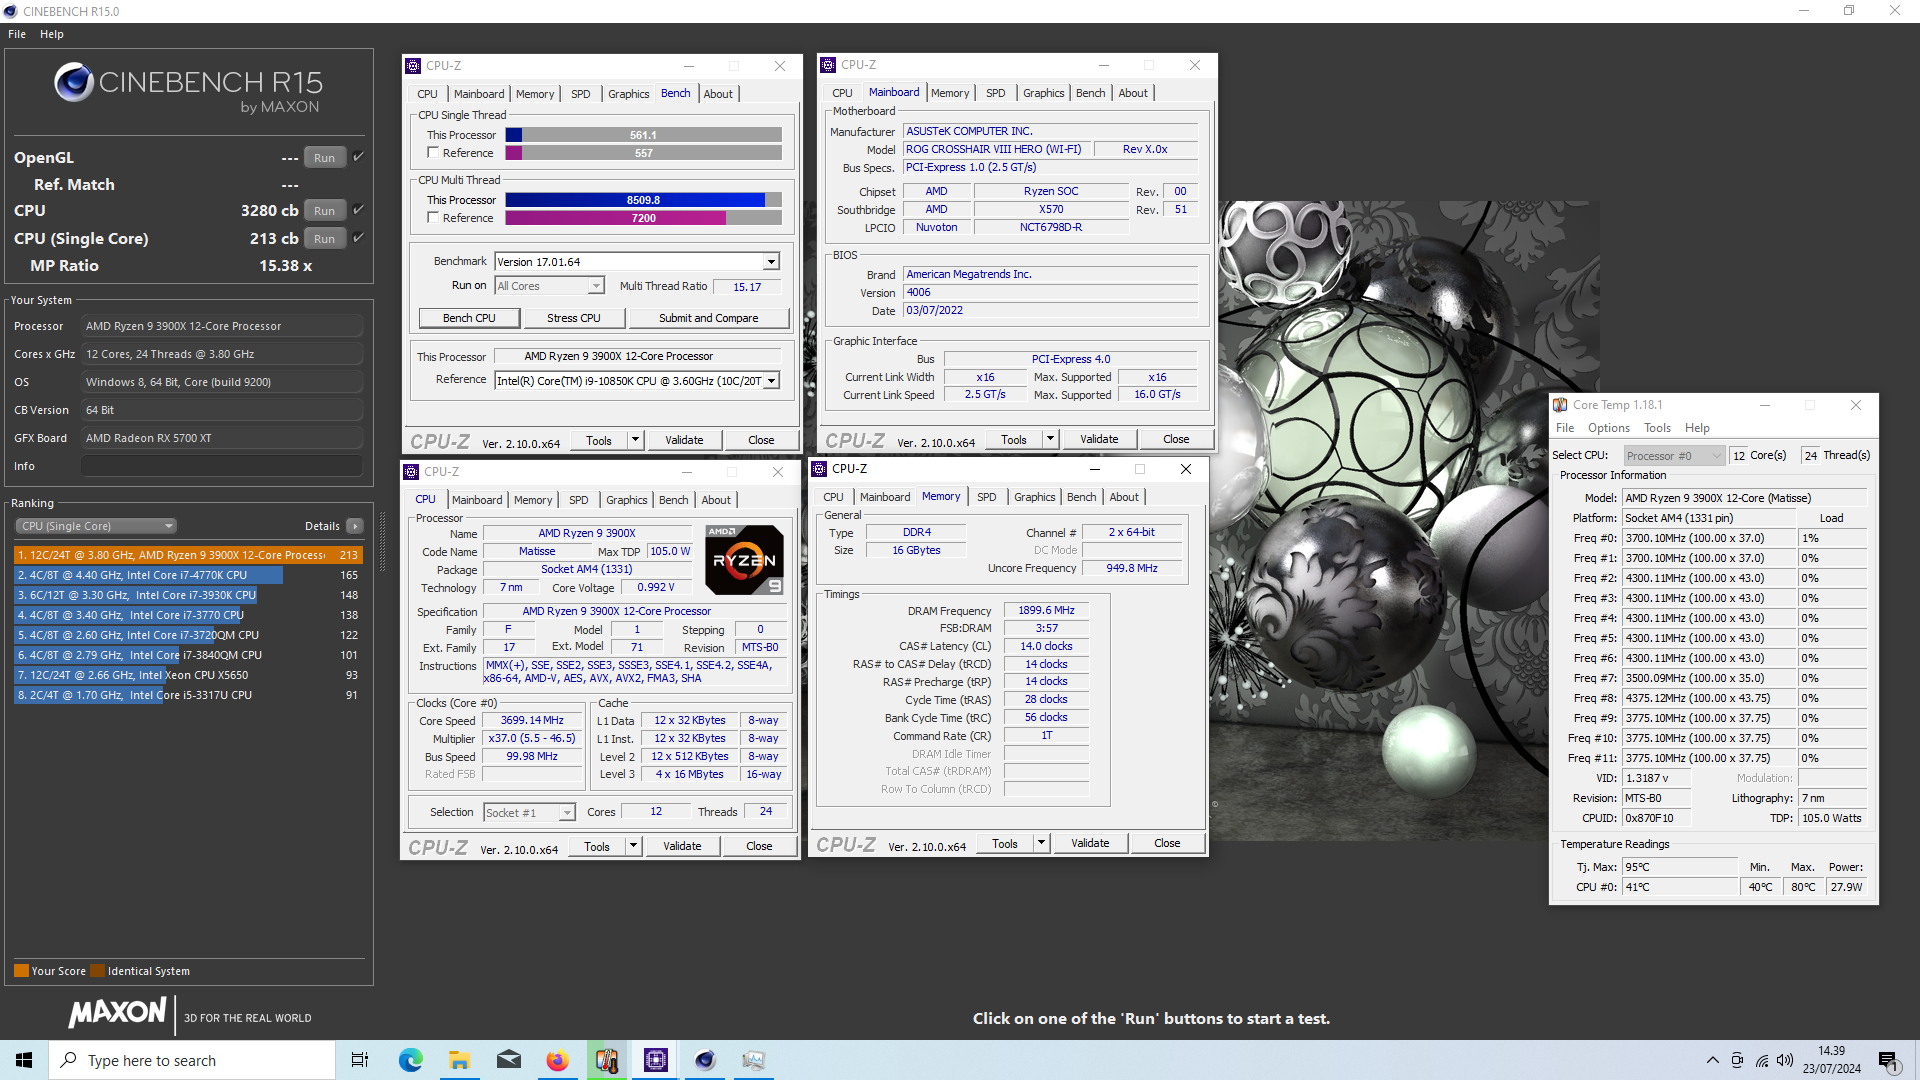Open the Core Temp Tools menu
This screenshot has width=1920, height=1080.
click(1657, 428)
